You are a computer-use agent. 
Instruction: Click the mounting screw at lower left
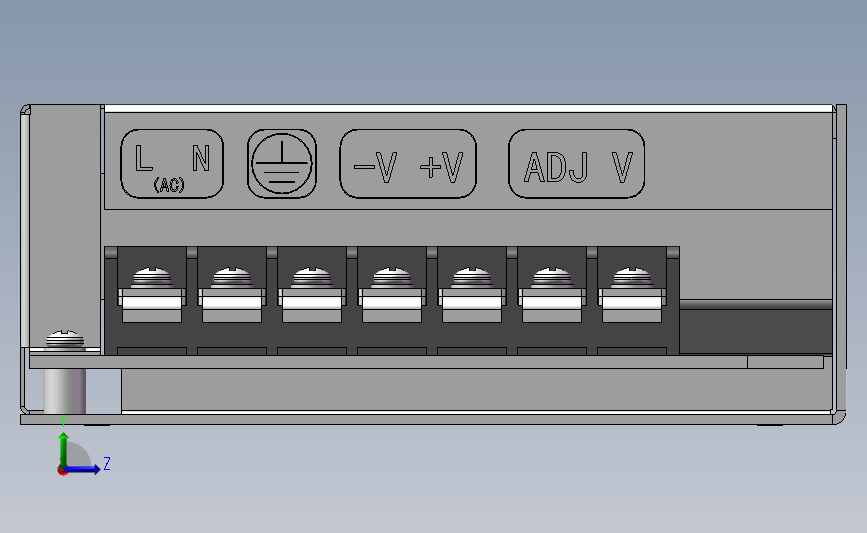pos(65,340)
